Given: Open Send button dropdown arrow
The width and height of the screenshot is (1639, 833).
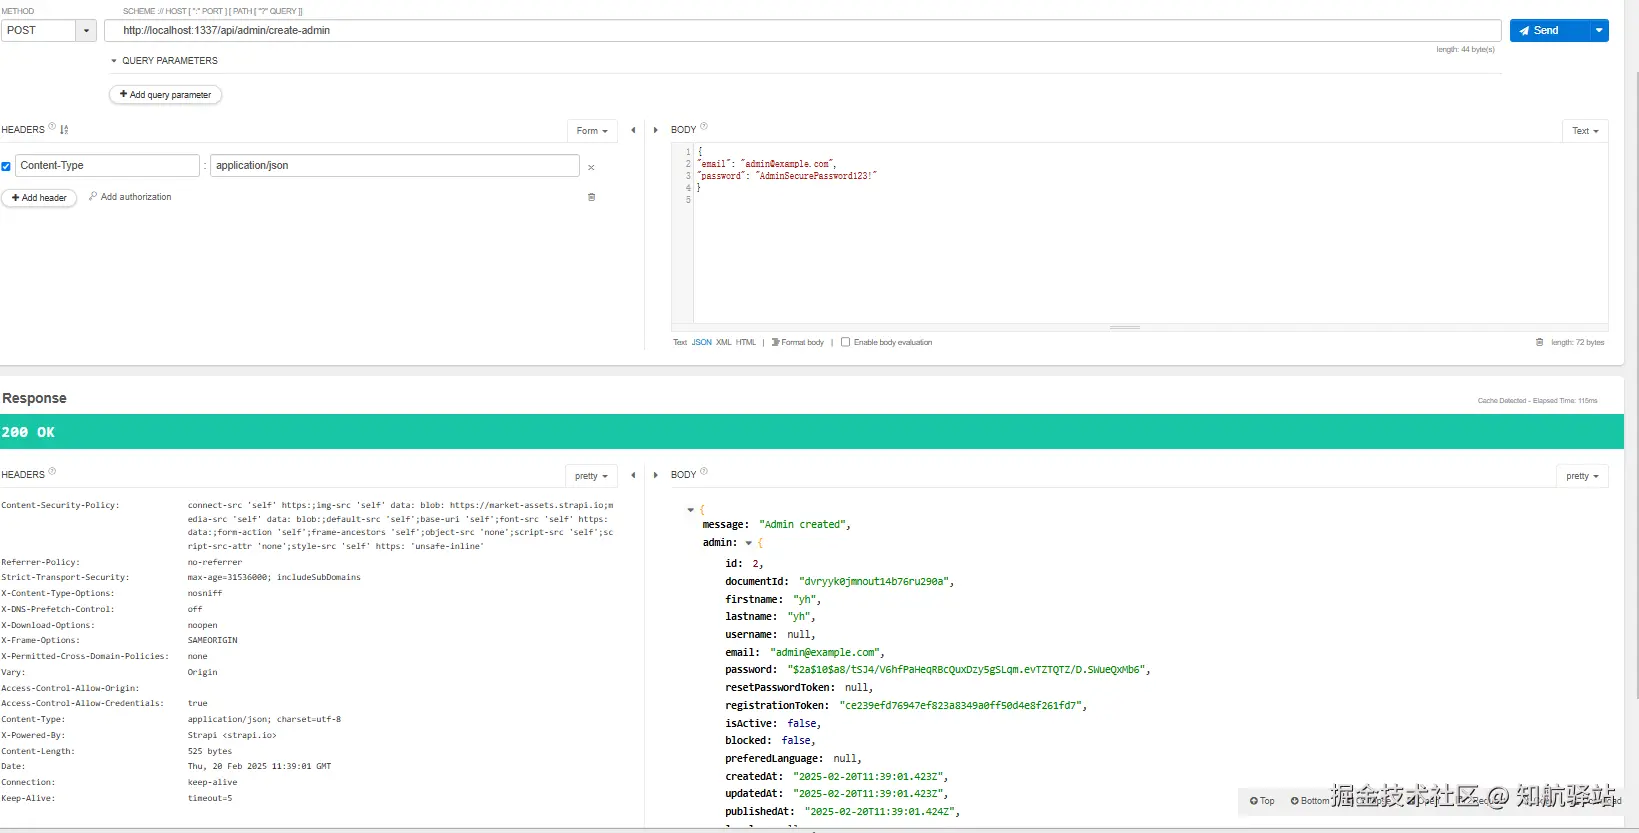Looking at the screenshot, I should (x=1600, y=31).
